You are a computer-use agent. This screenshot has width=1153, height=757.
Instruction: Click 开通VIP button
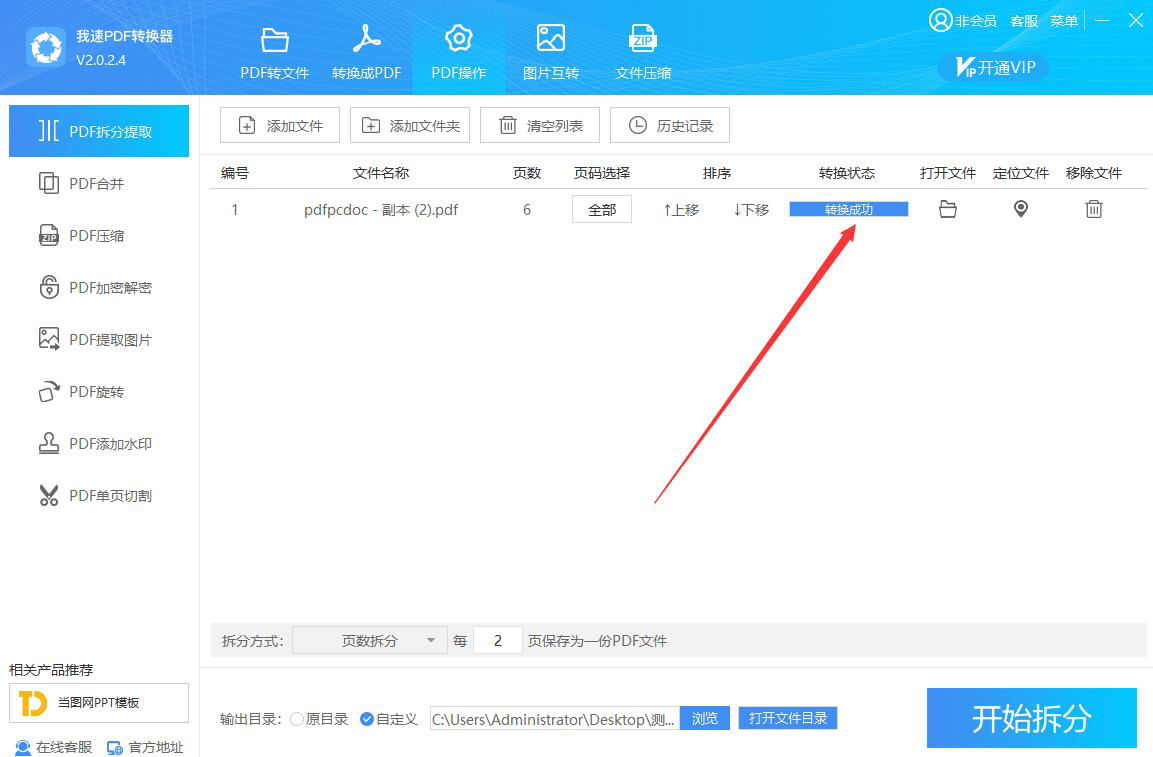(x=993, y=68)
